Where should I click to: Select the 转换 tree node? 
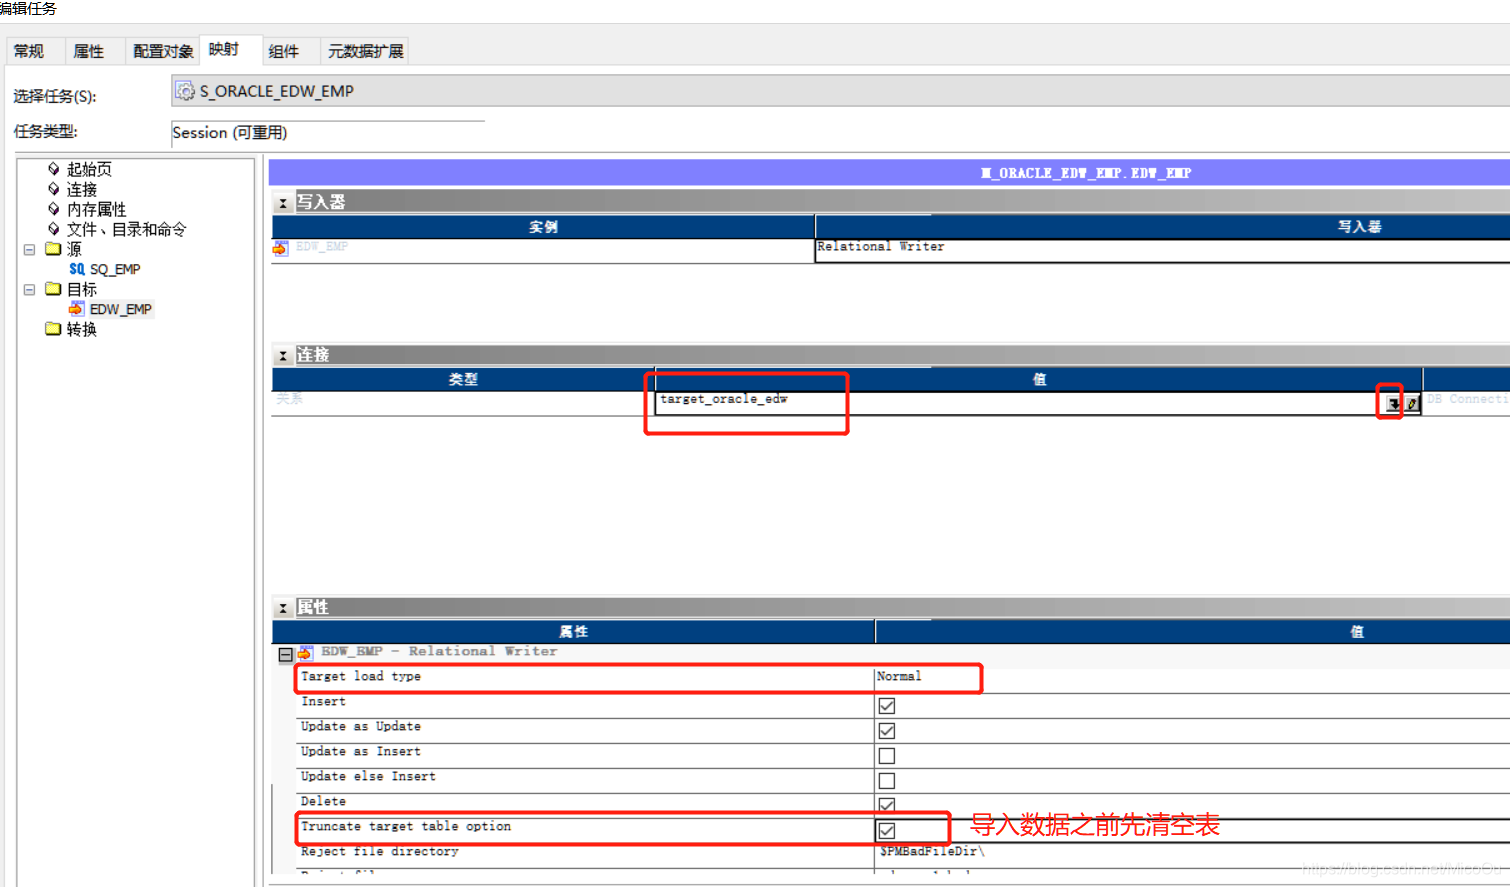[x=82, y=329]
